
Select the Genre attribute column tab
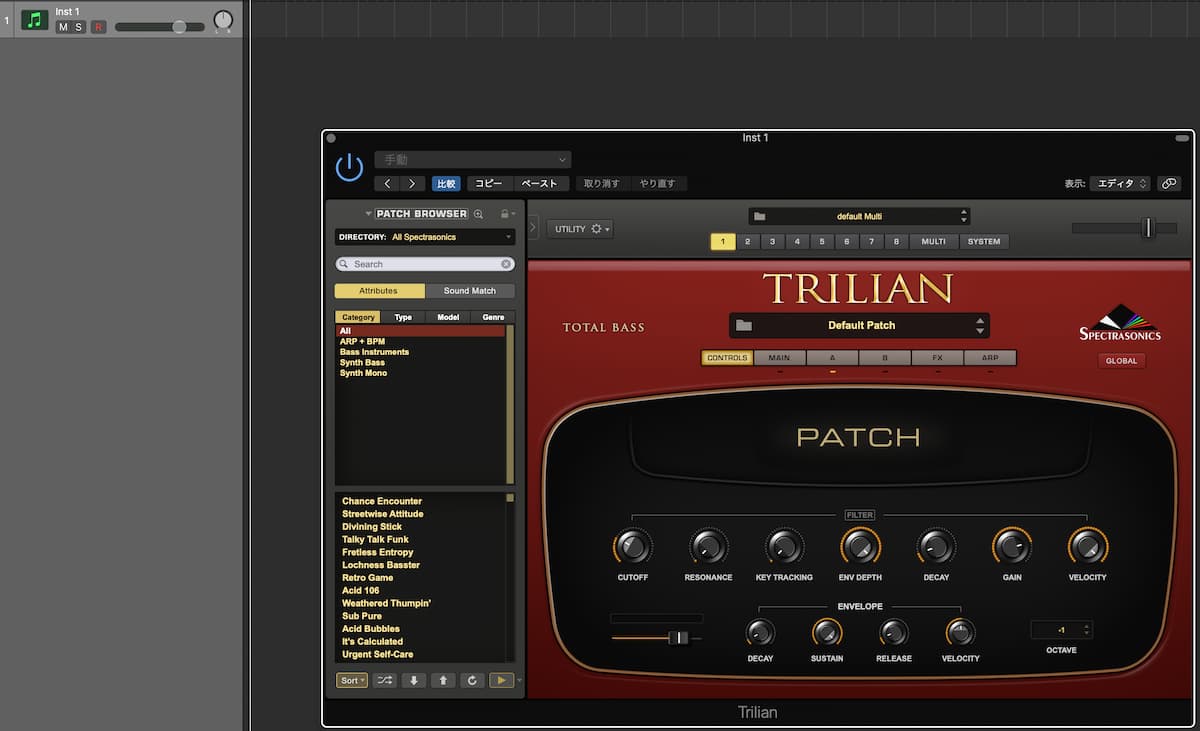tap(493, 317)
